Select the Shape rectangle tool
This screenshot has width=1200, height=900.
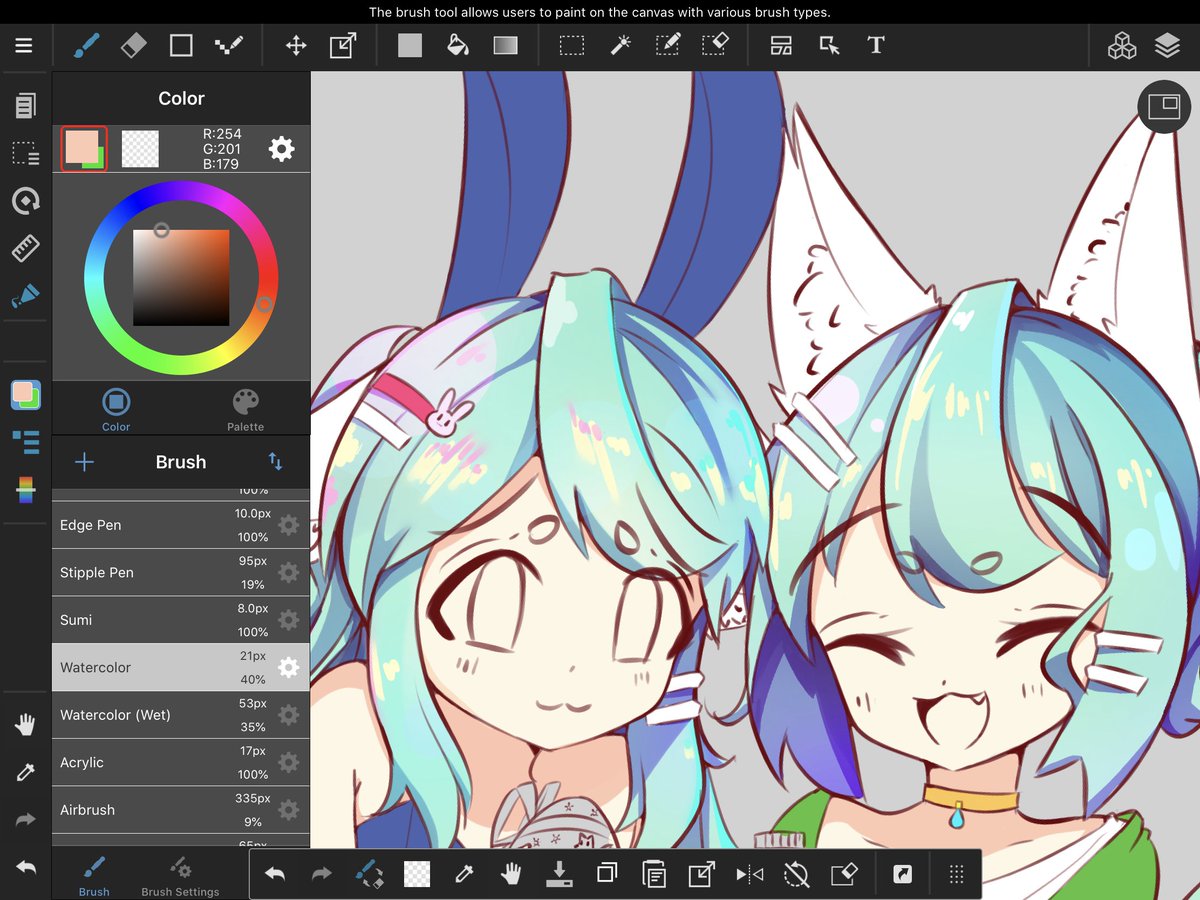(181, 46)
